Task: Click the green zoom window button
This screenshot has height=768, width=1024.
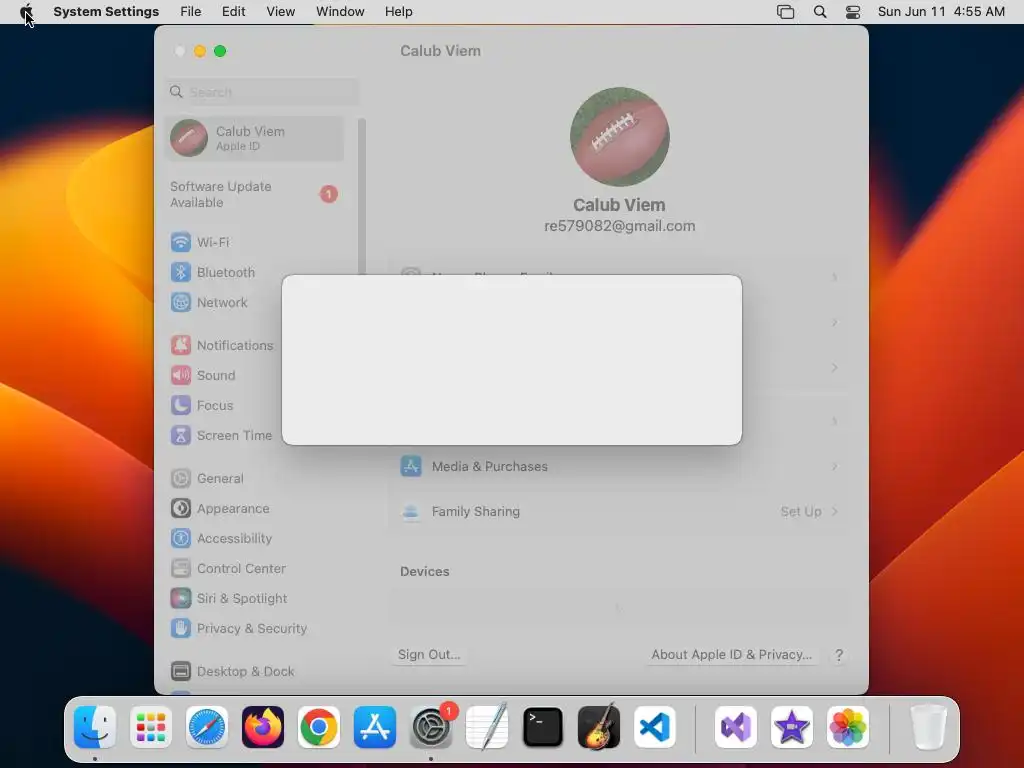Action: click(220, 51)
